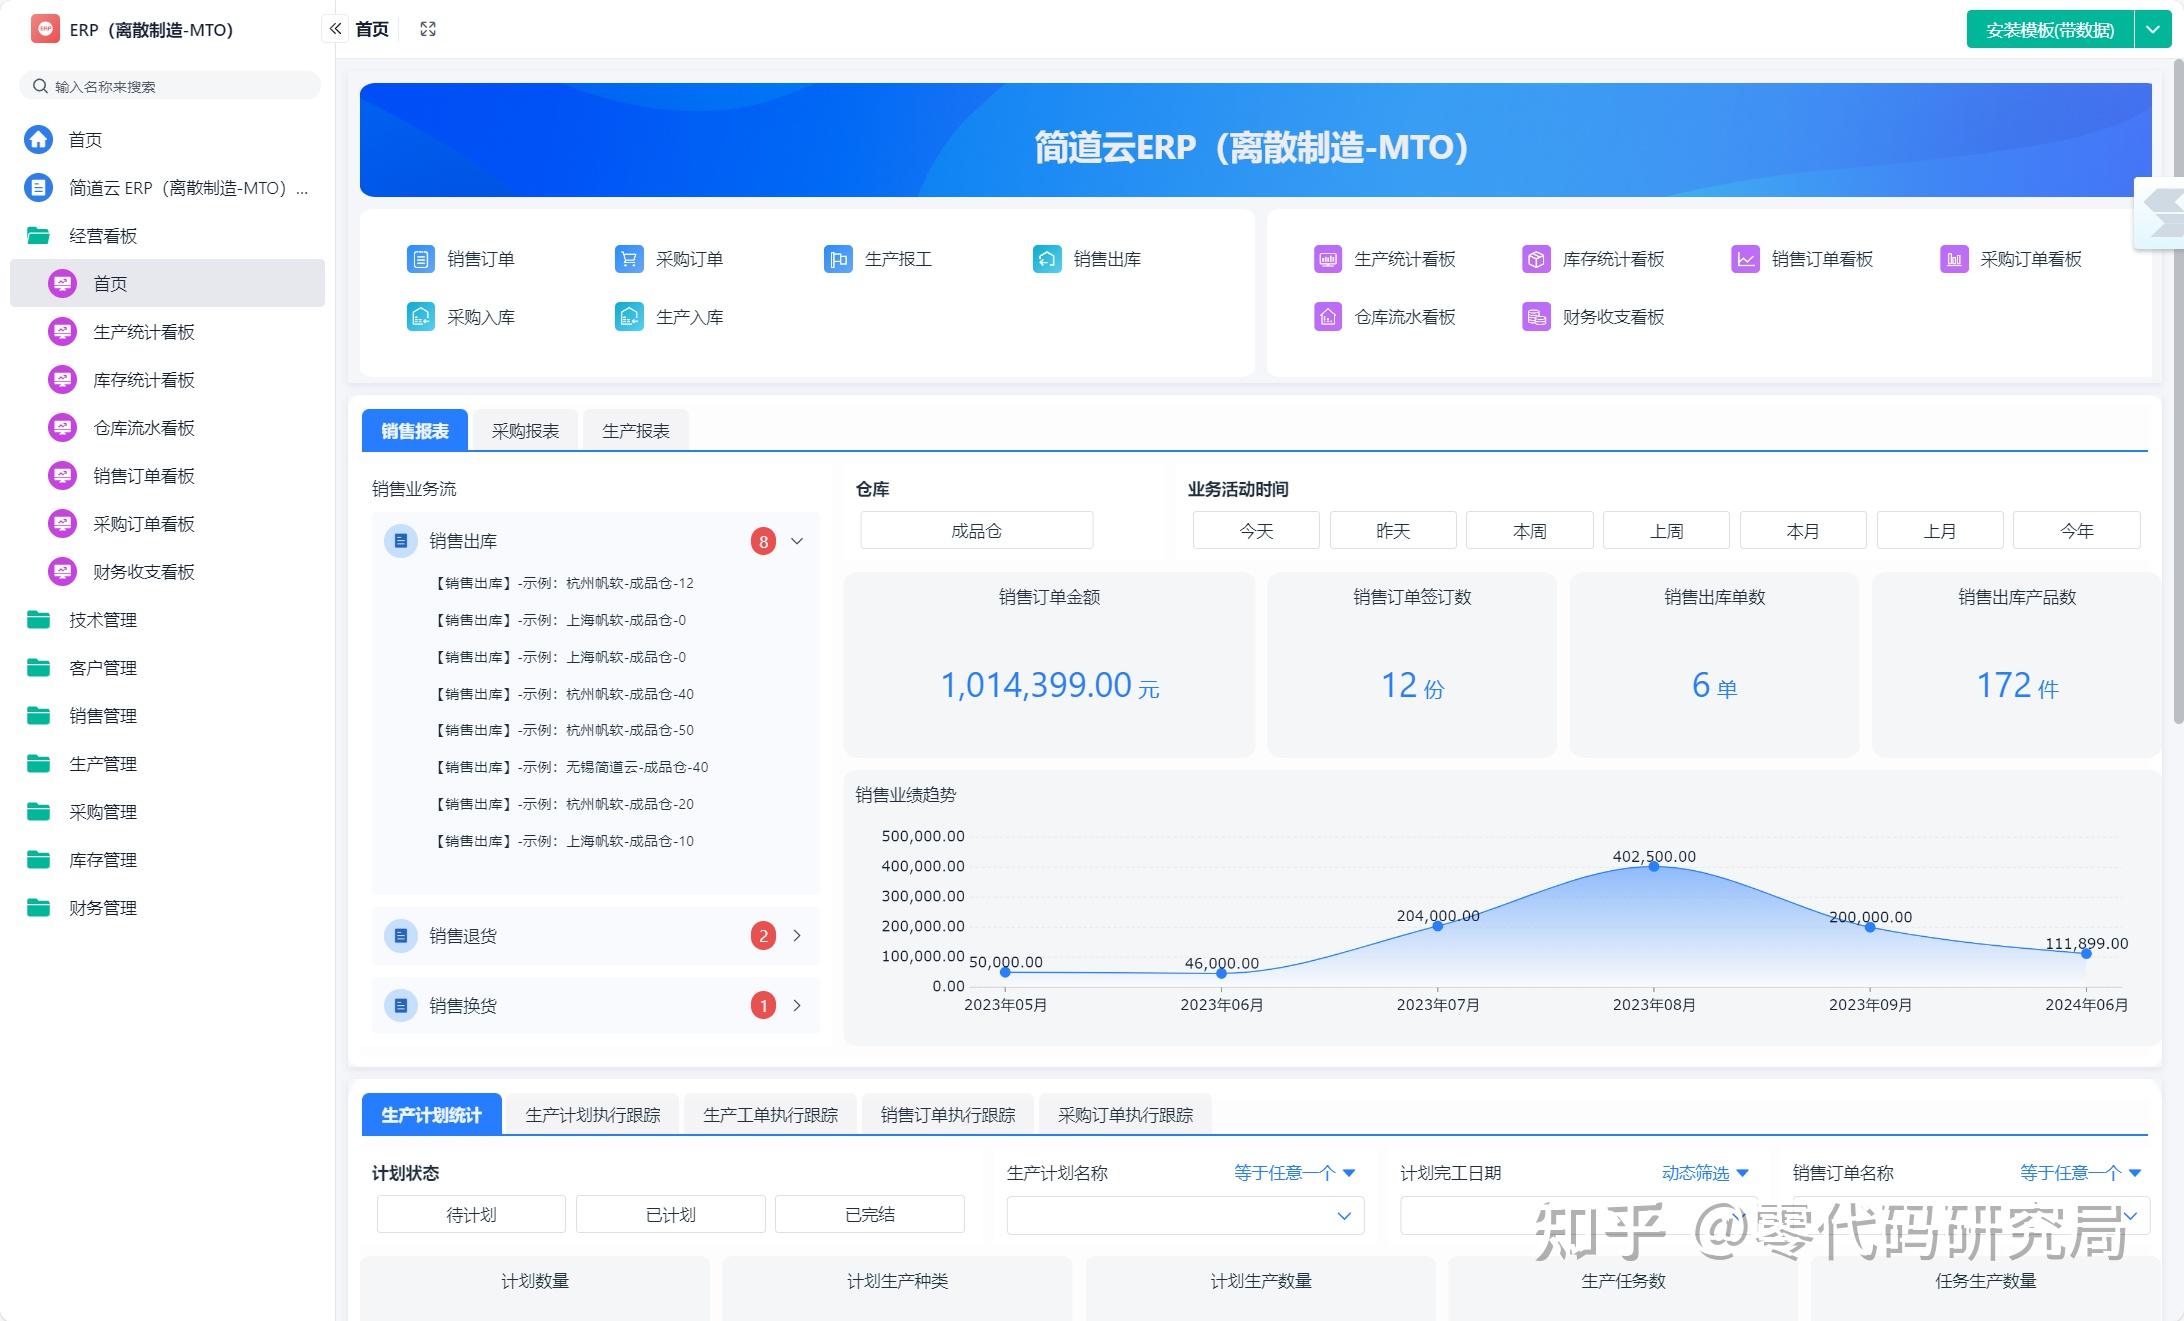Open the 销售订单 module icon
Viewport: 2184px width, 1321px height.
(x=420, y=258)
